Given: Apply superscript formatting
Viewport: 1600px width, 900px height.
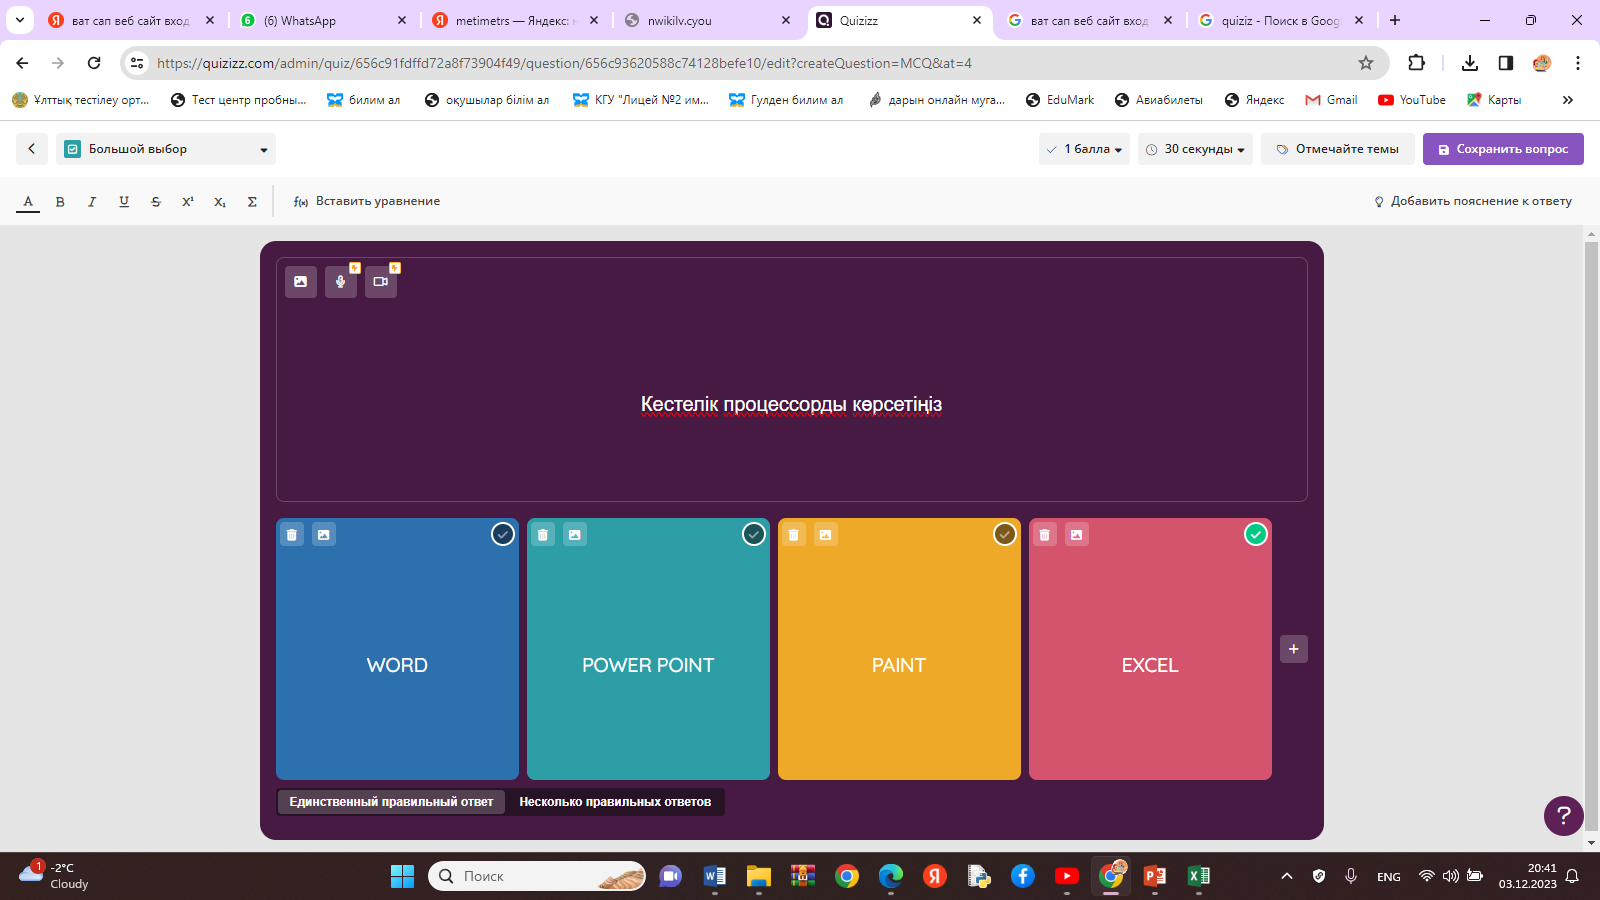Looking at the screenshot, I should point(188,202).
